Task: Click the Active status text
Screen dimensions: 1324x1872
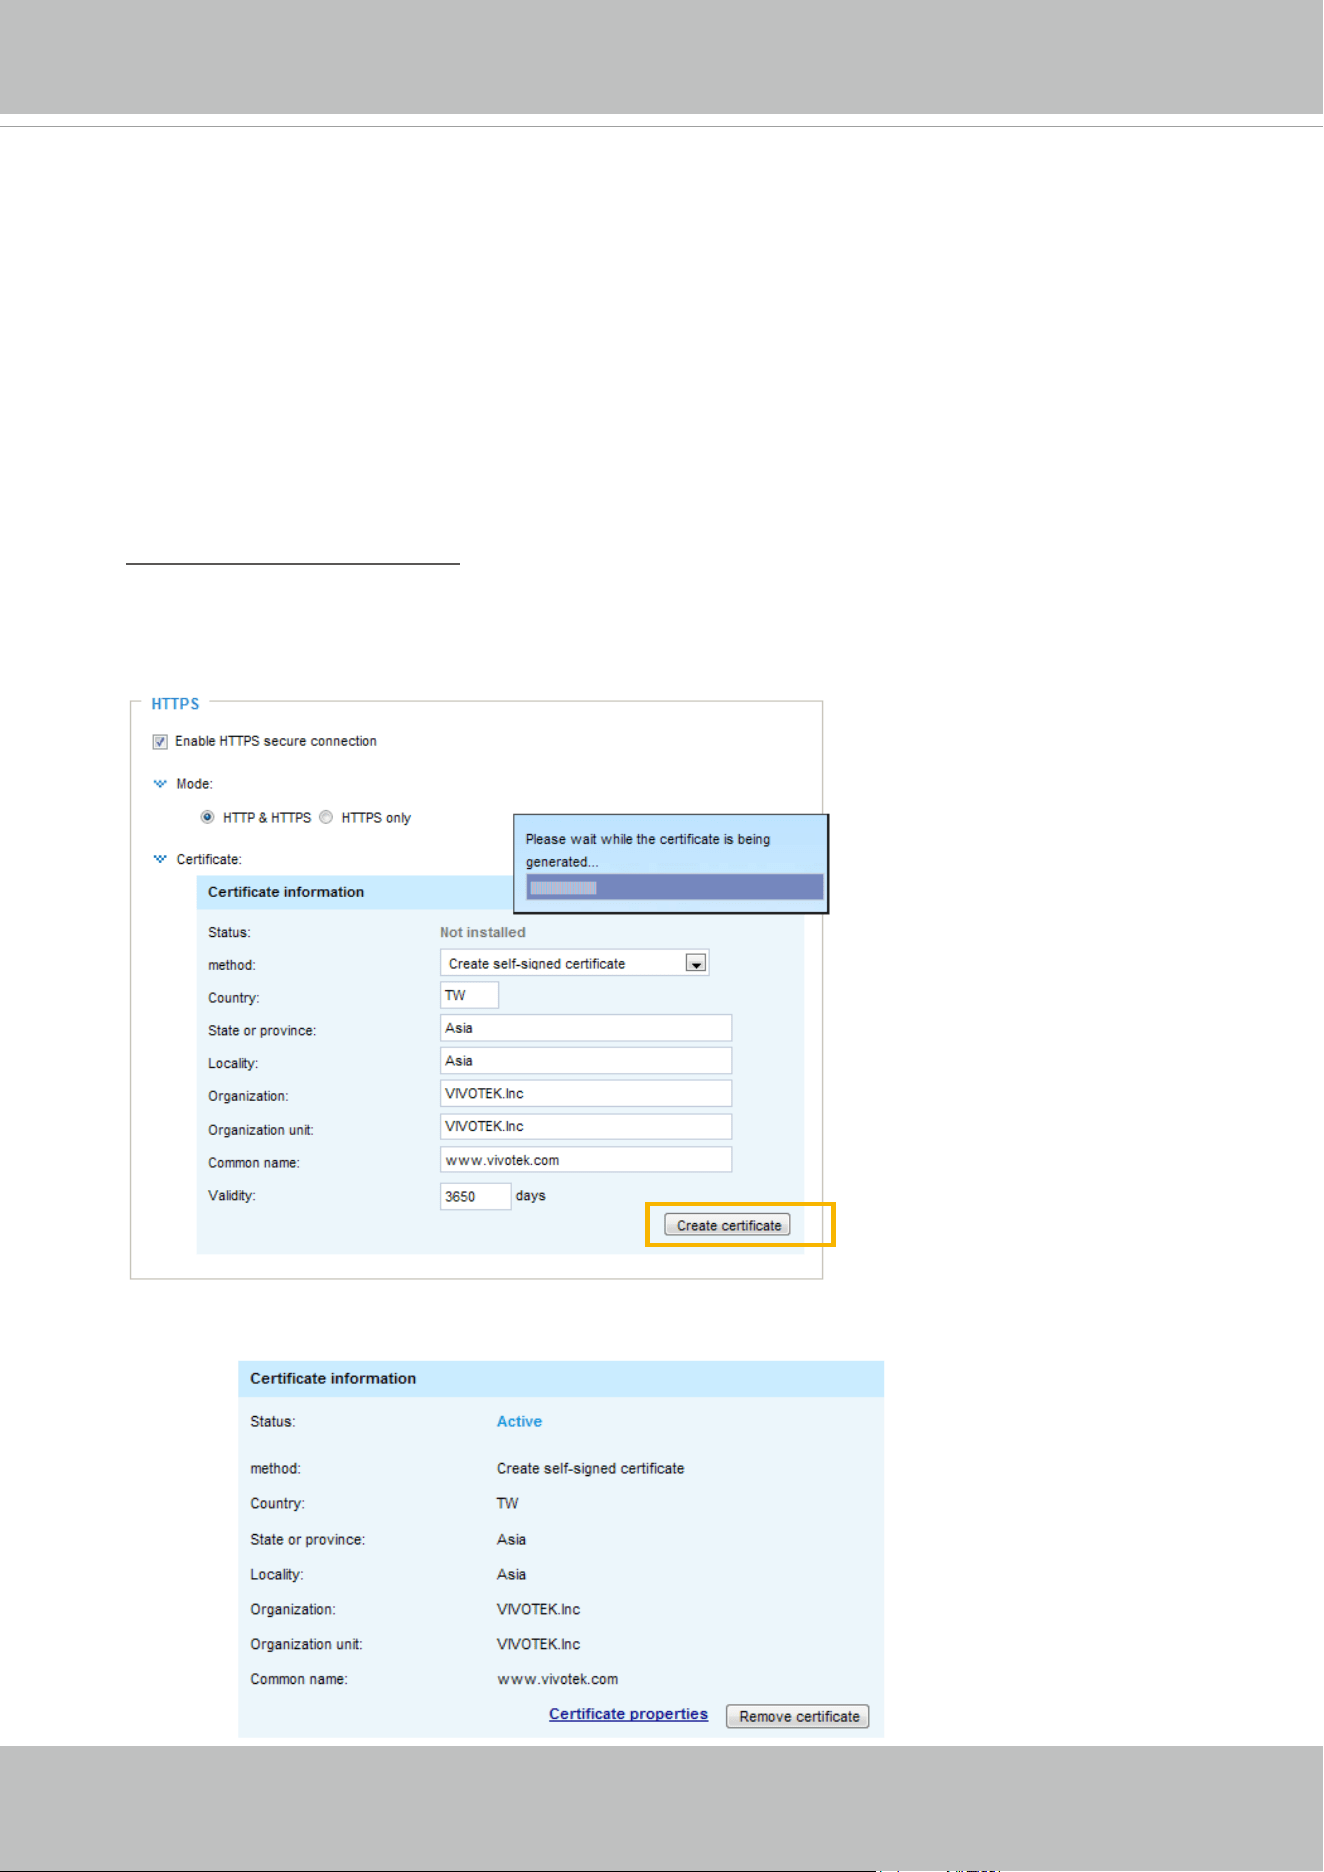Action: [x=519, y=1421]
